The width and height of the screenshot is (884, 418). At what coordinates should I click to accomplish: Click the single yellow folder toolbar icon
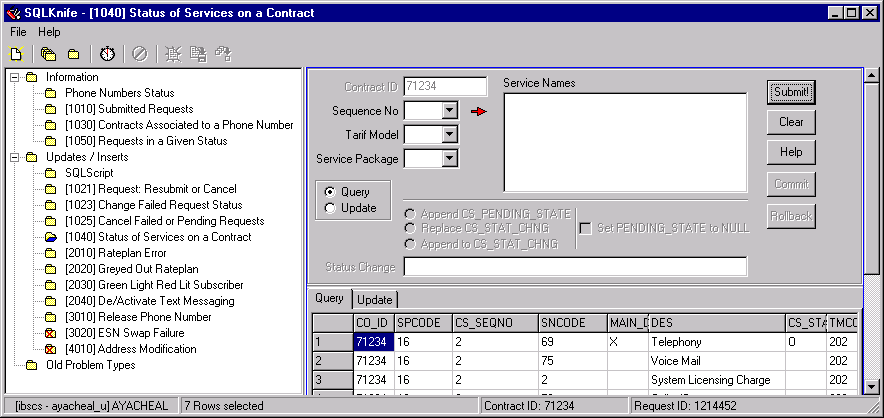tap(73, 54)
